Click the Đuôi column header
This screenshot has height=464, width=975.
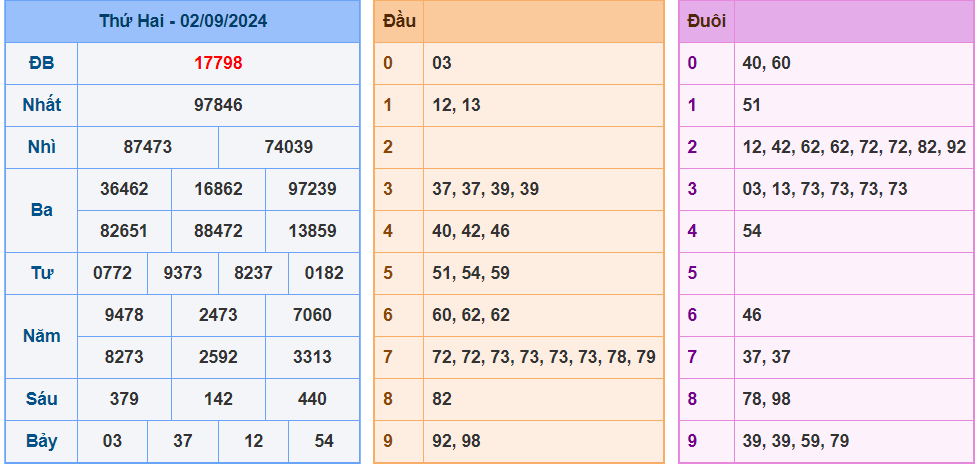click(x=707, y=21)
